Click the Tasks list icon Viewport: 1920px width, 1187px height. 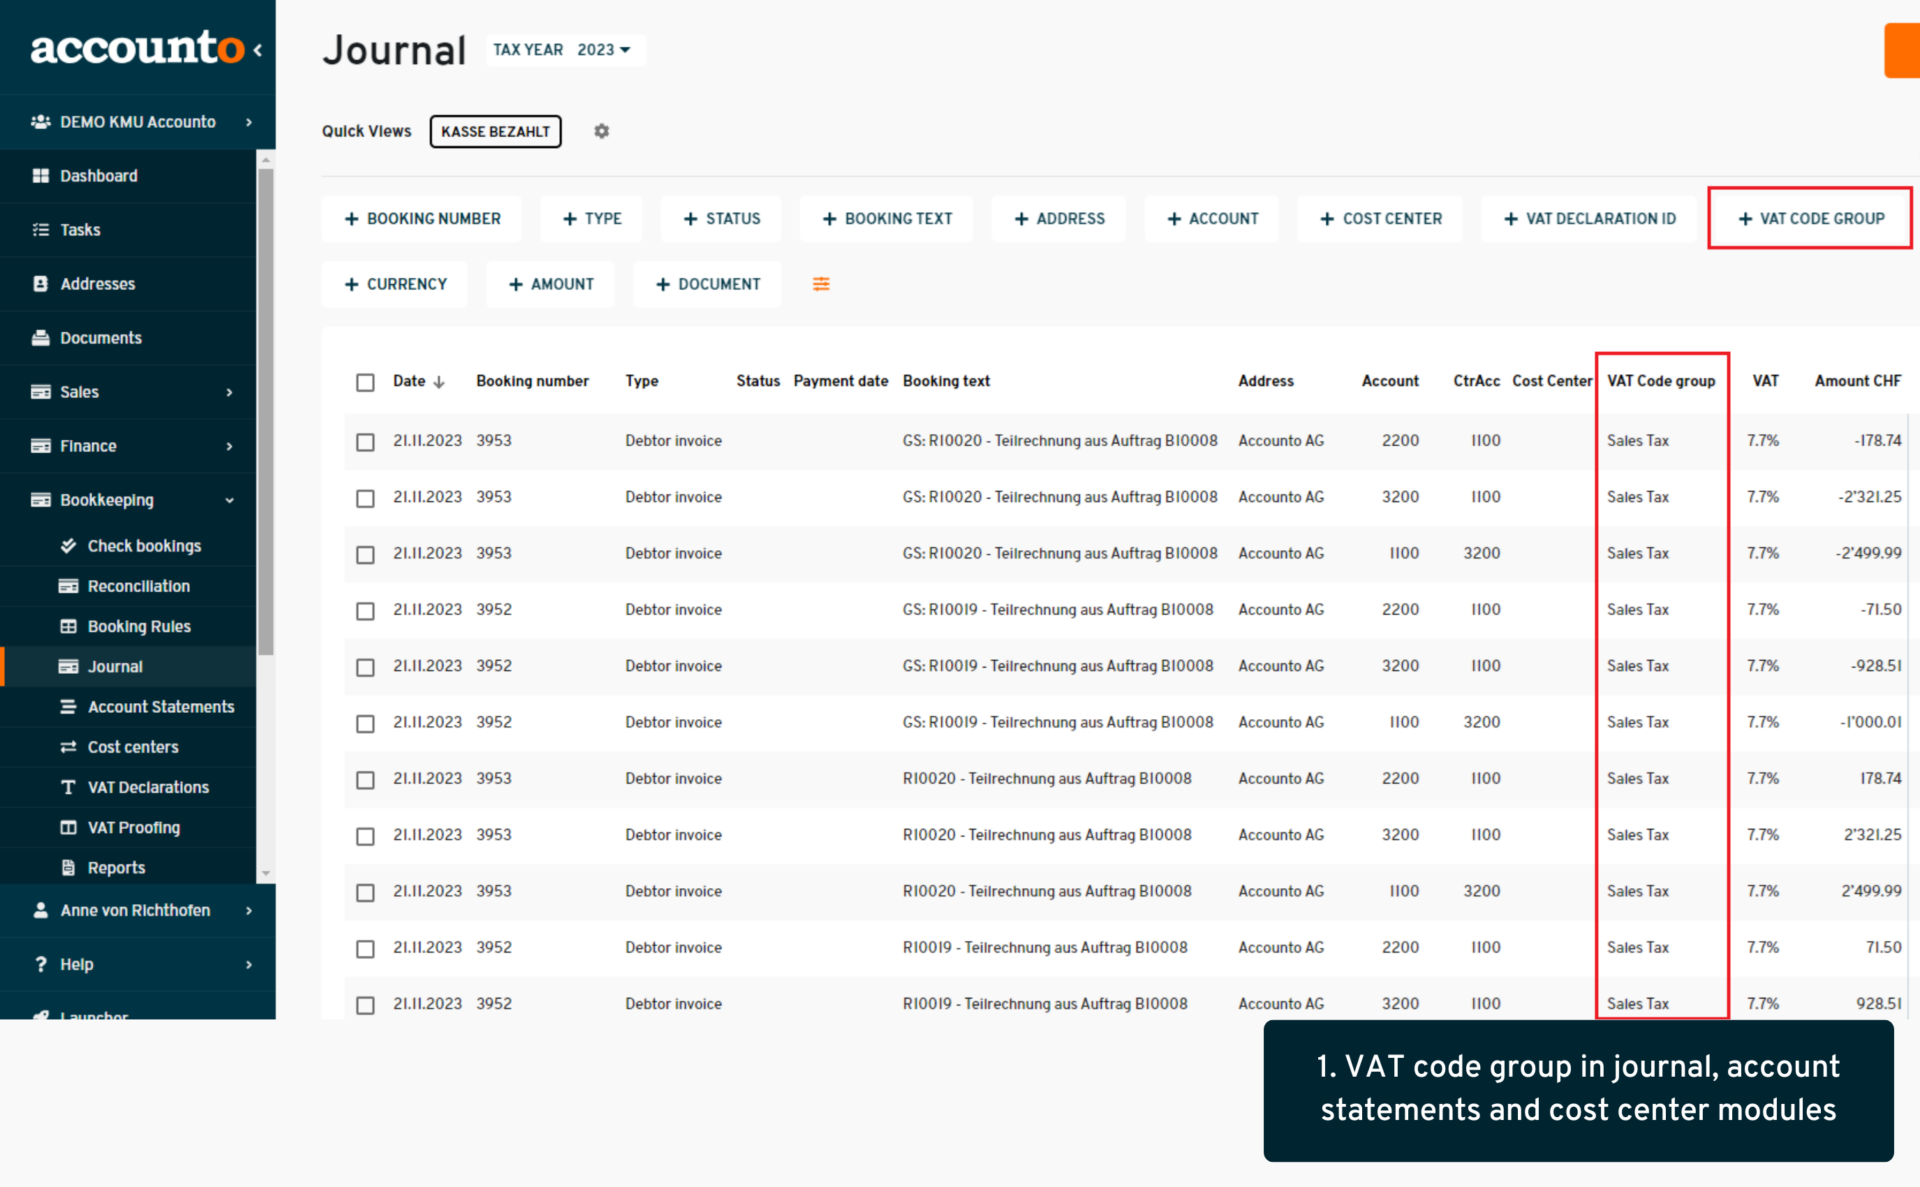click(41, 230)
